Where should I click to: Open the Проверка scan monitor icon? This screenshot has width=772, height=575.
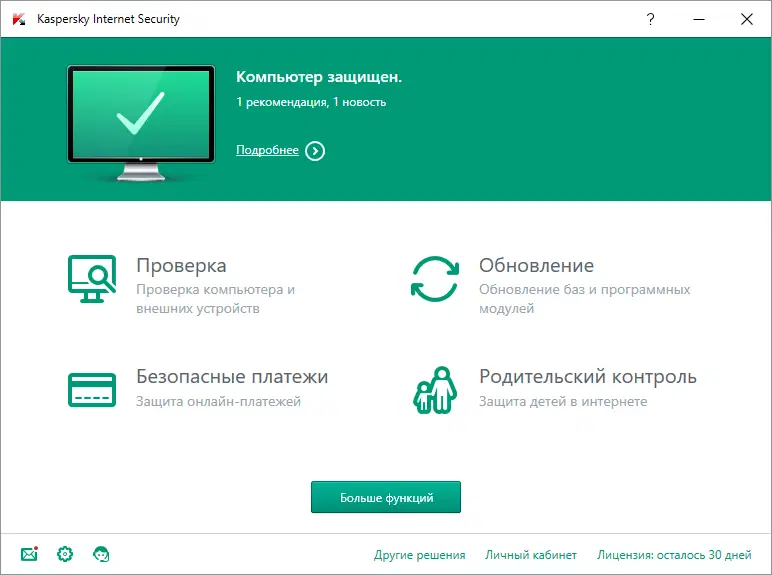[92, 279]
